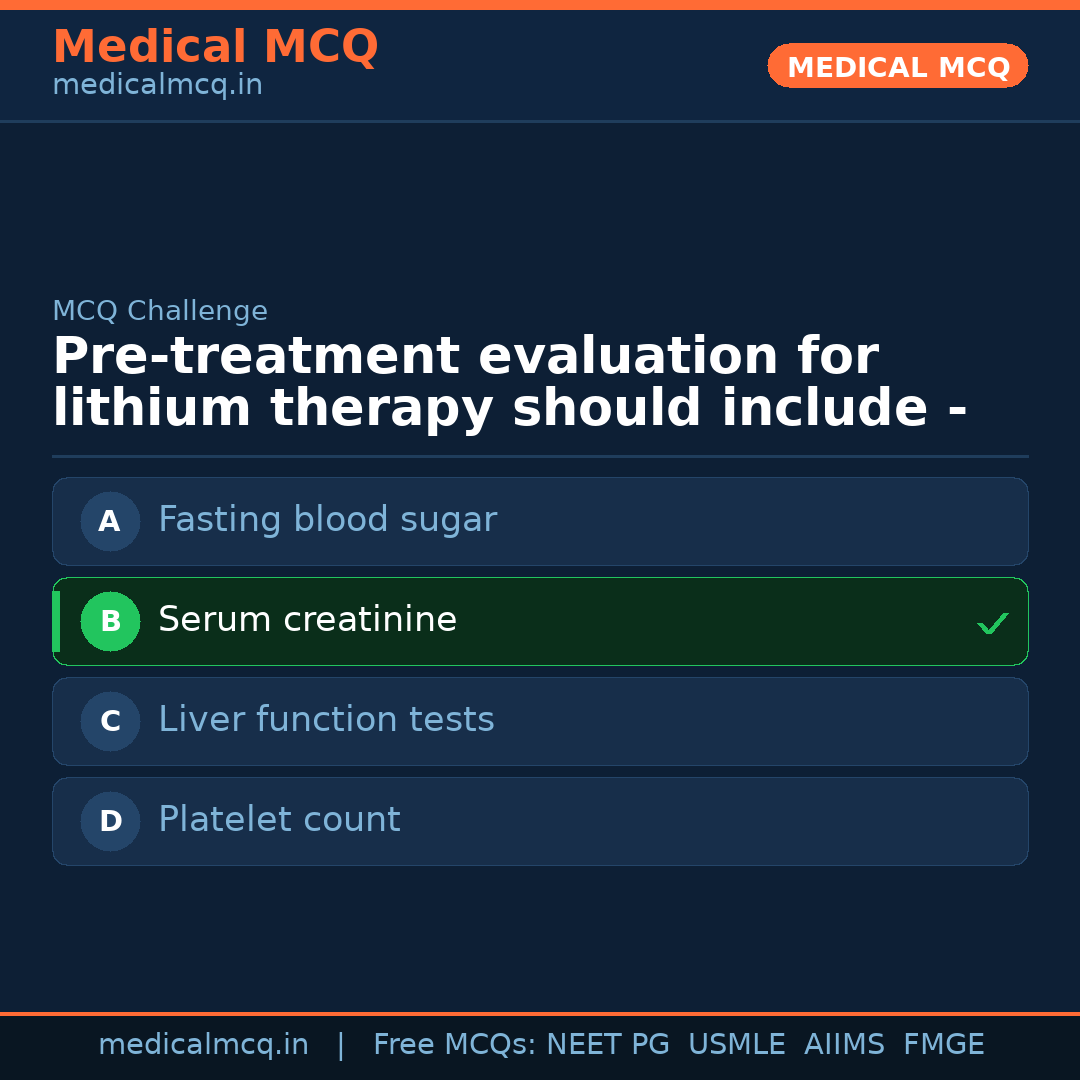Open the footer medicalmcq.in link
1080x1080 pixels.
(204, 1043)
